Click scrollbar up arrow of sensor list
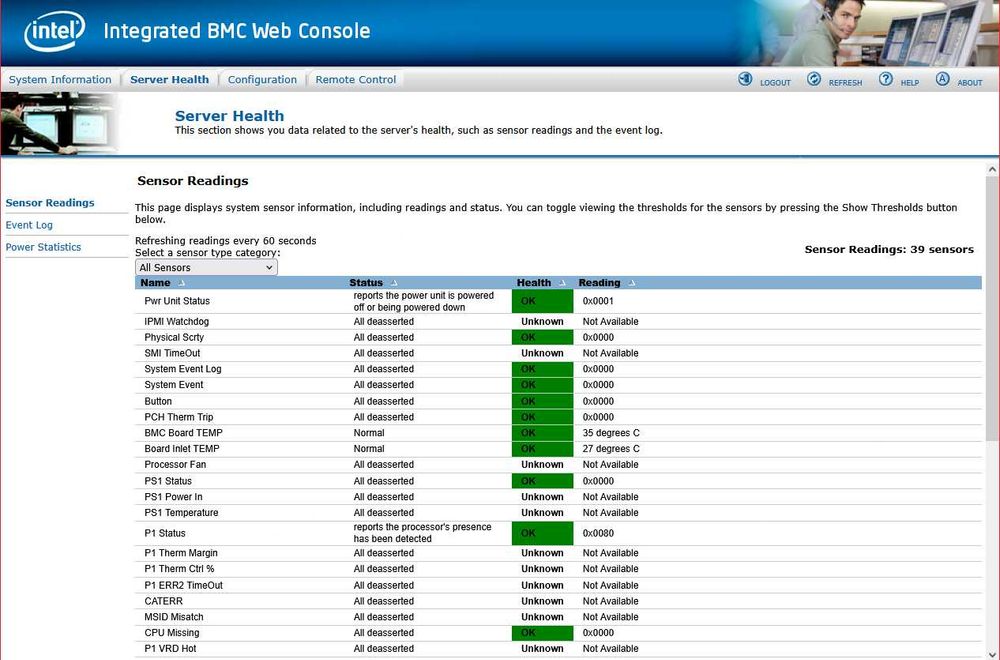Viewport: 1000px width, 660px height. pyautogui.click(x=992, y=170)
